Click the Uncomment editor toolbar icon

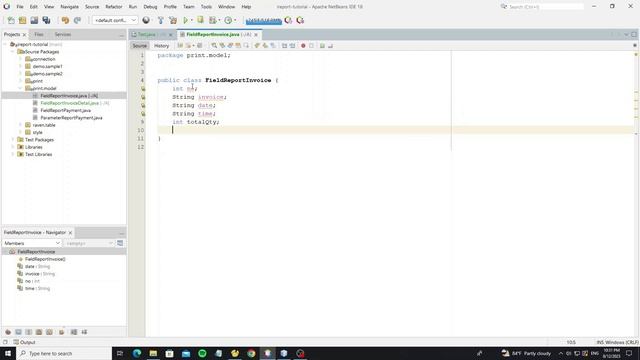[x=330, y=46]
